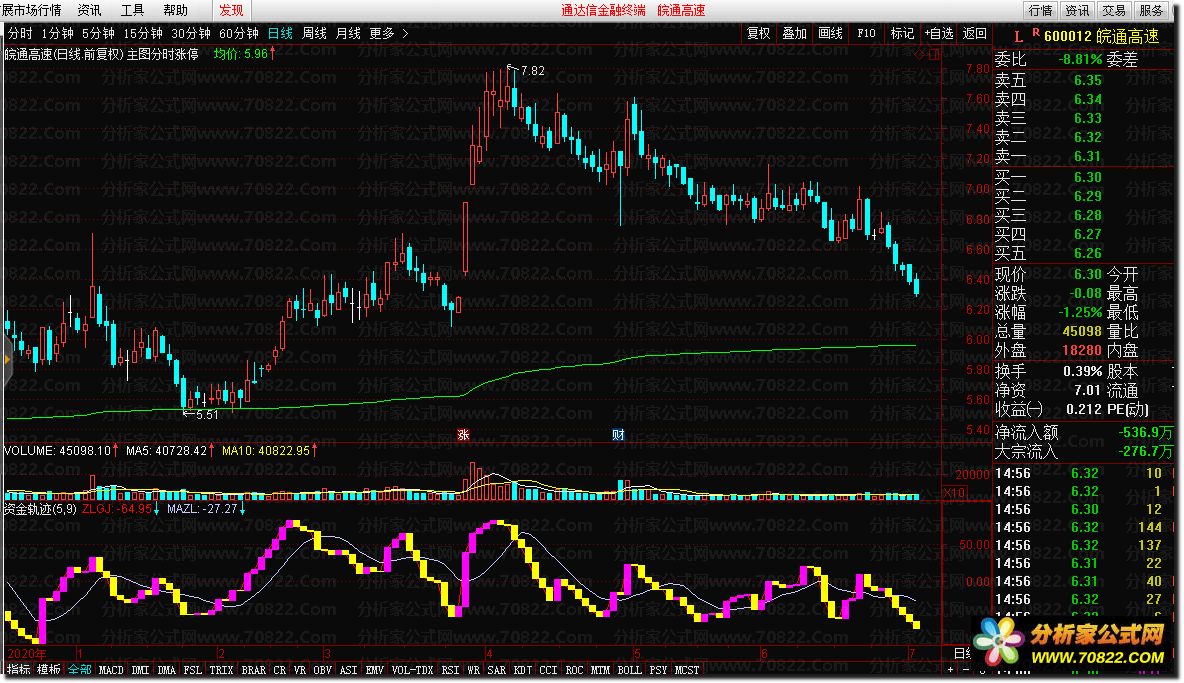The height and width of the screenshot is (683, 1184).
Task: Switch indicator to VOL-TDX
Action: click(x=413, y=669)
